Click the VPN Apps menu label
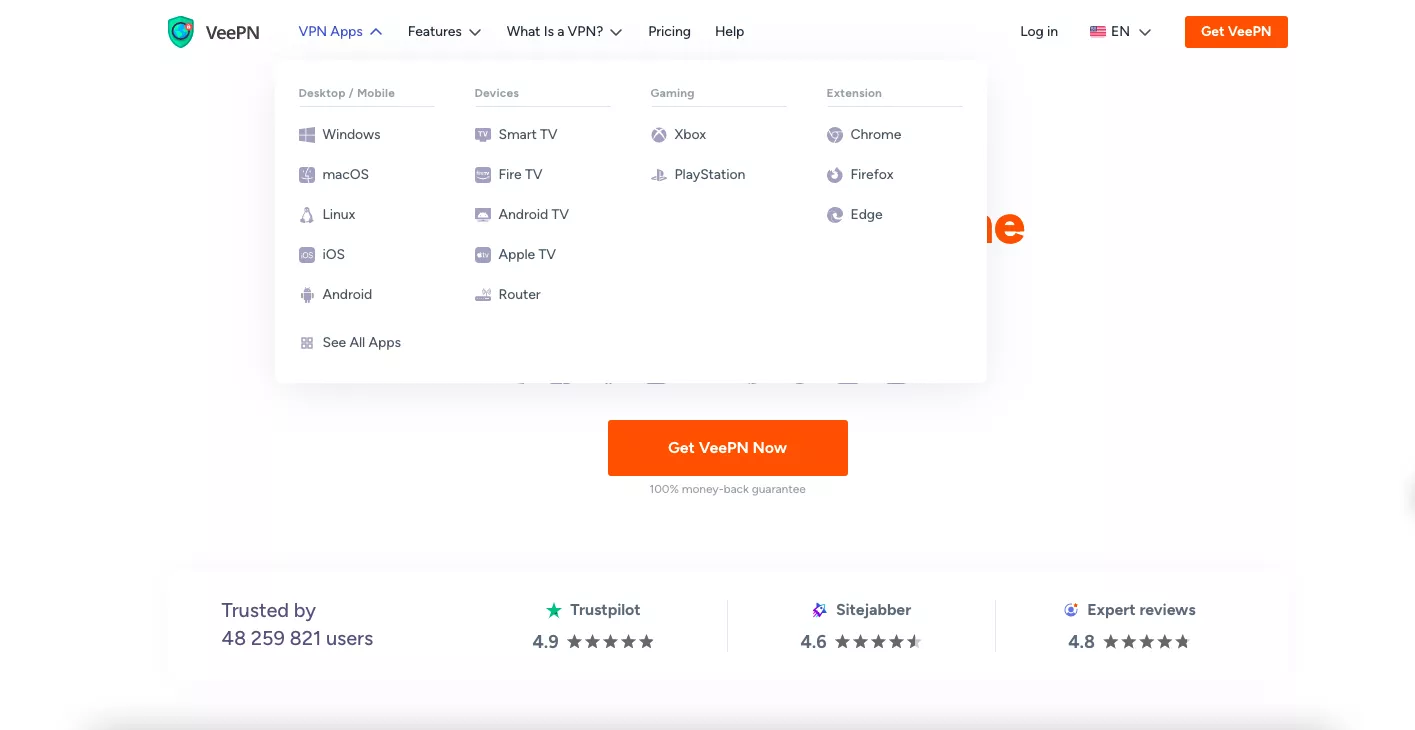 (x=331, y=32)
